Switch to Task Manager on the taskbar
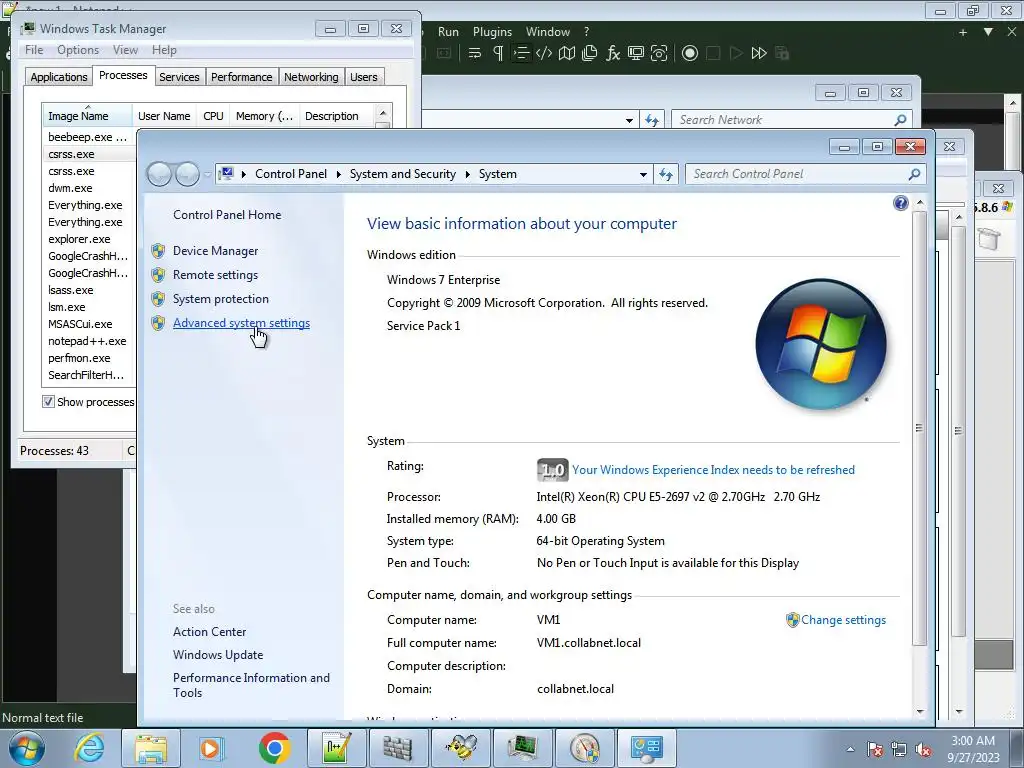 tap(522, 748)
